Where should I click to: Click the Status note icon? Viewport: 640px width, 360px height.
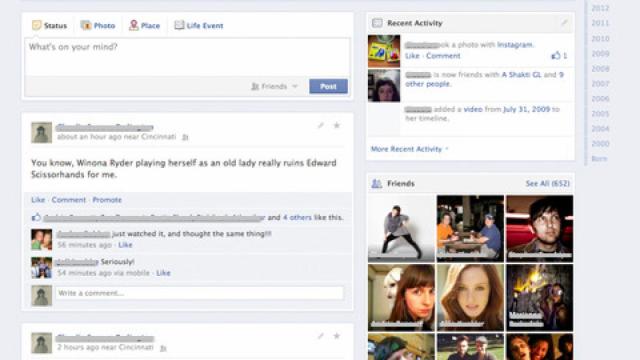coord(37,25)
